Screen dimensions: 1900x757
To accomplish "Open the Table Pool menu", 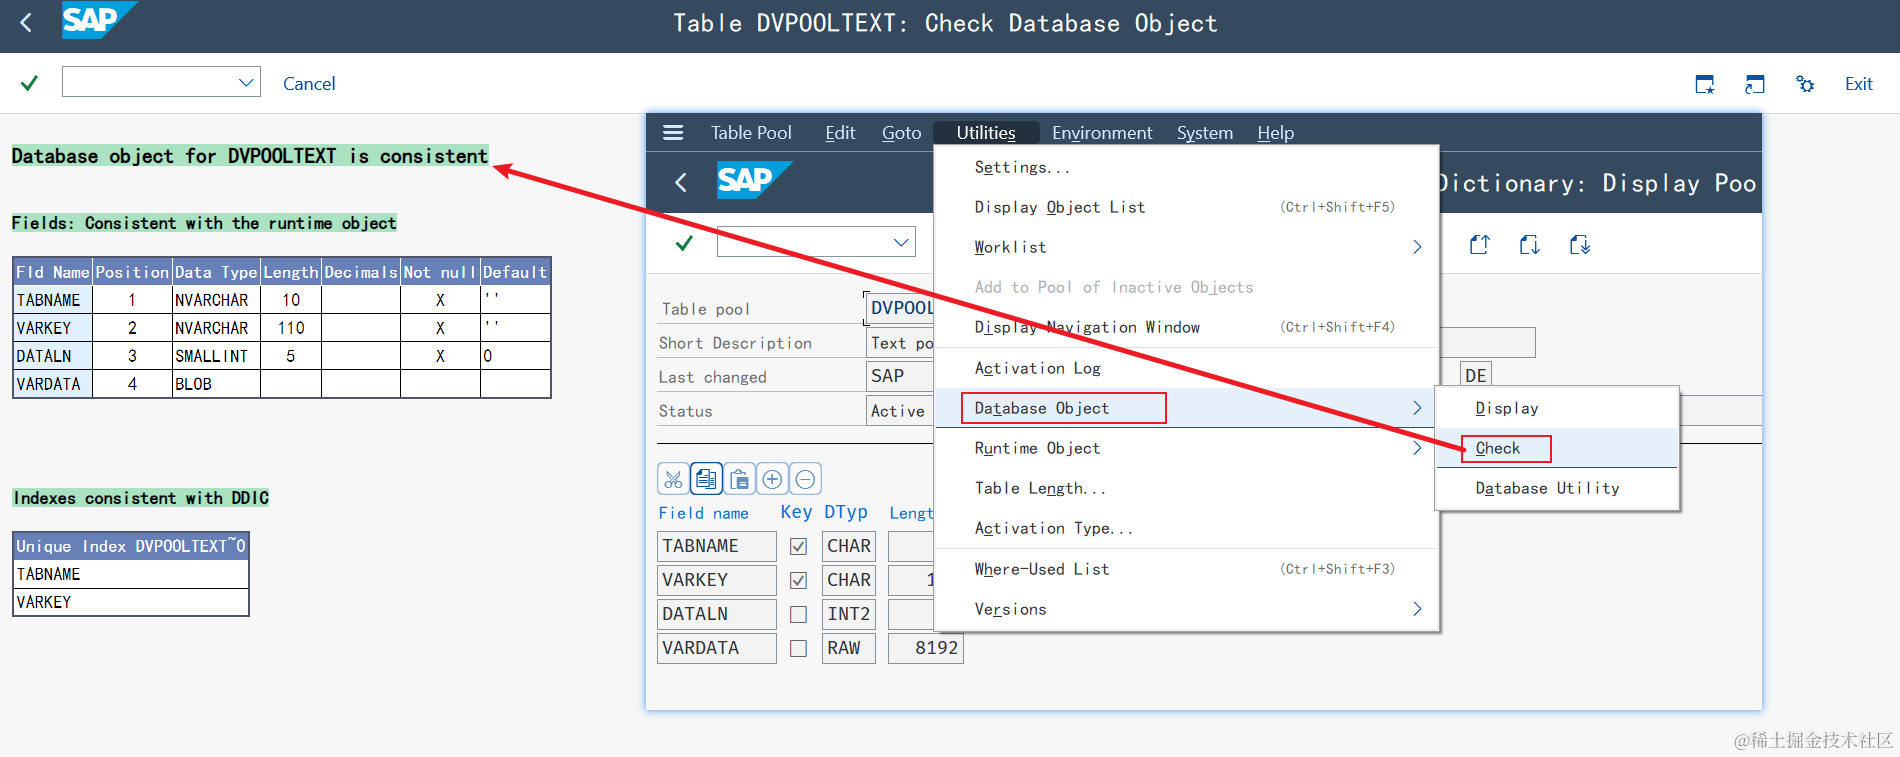I will point(751,133).
